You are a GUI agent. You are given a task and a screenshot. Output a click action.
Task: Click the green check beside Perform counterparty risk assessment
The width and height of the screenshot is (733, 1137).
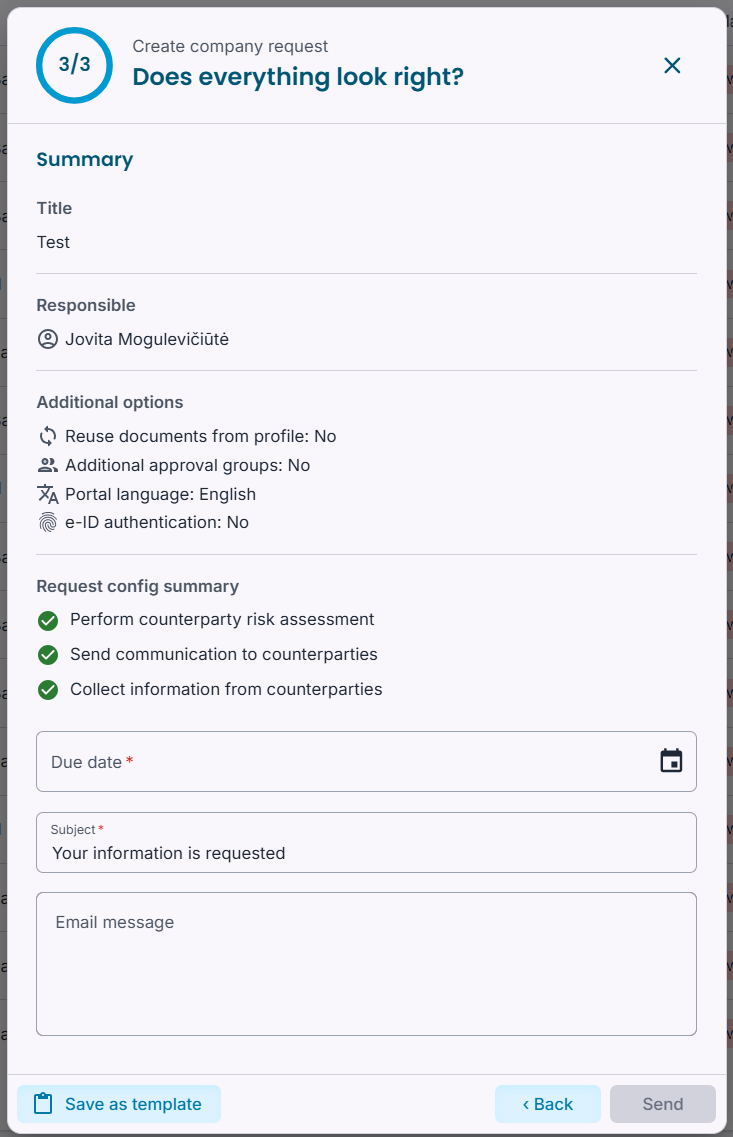(x=48, y=621)
